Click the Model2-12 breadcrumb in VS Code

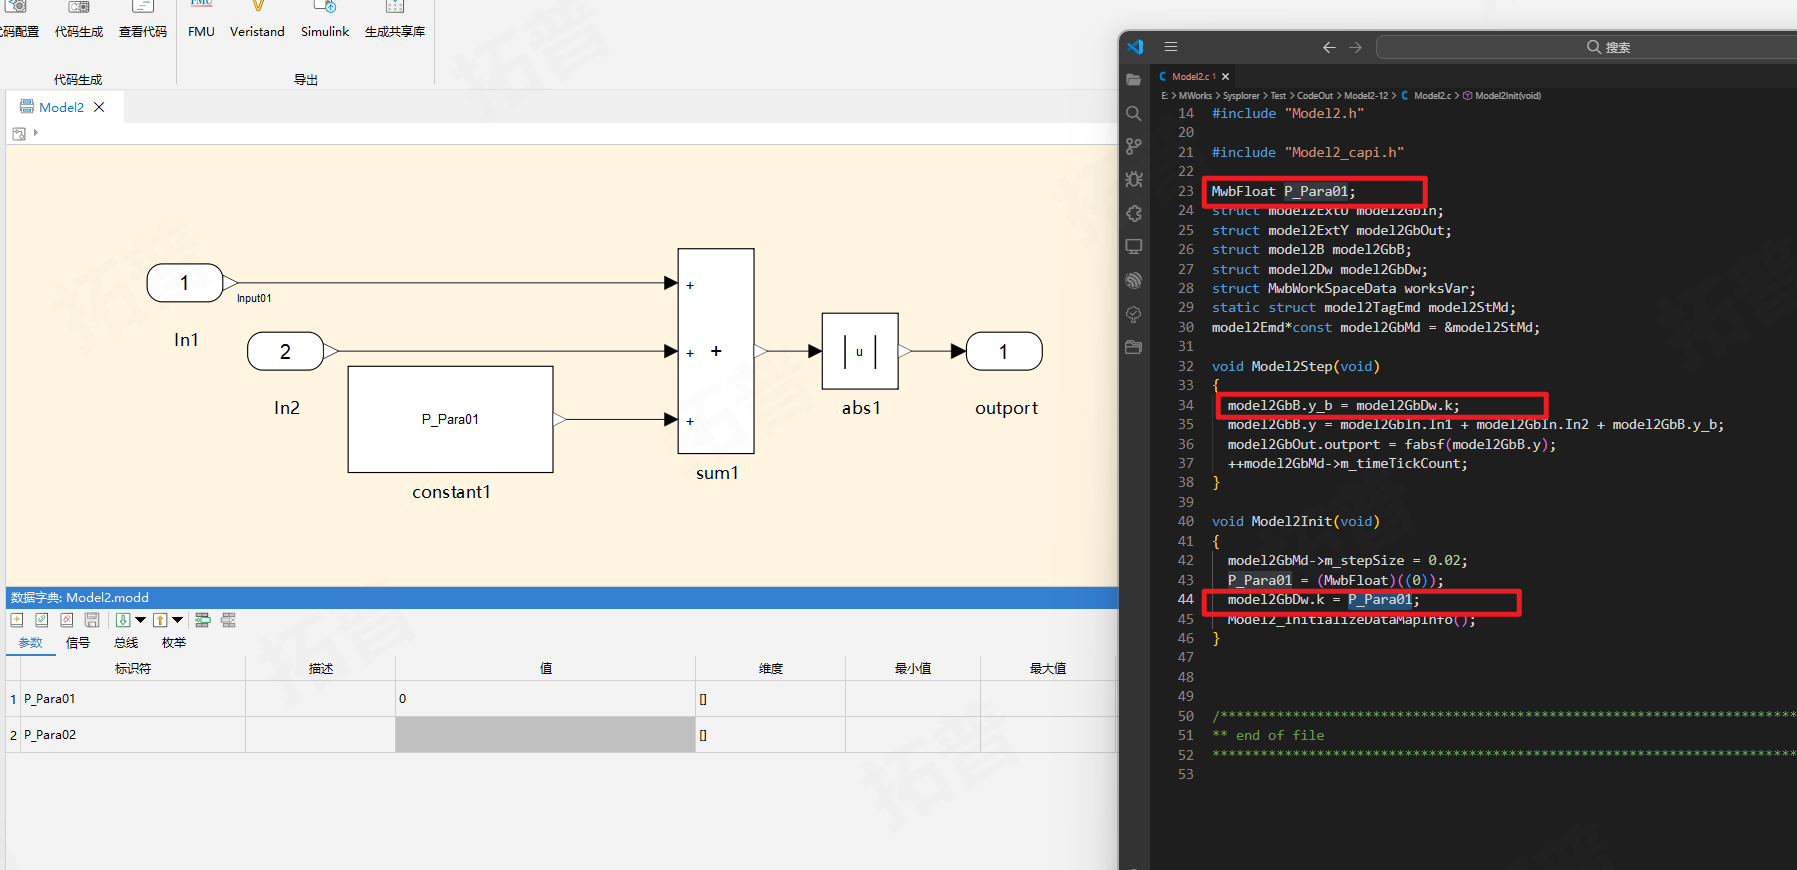(1366, 96)
